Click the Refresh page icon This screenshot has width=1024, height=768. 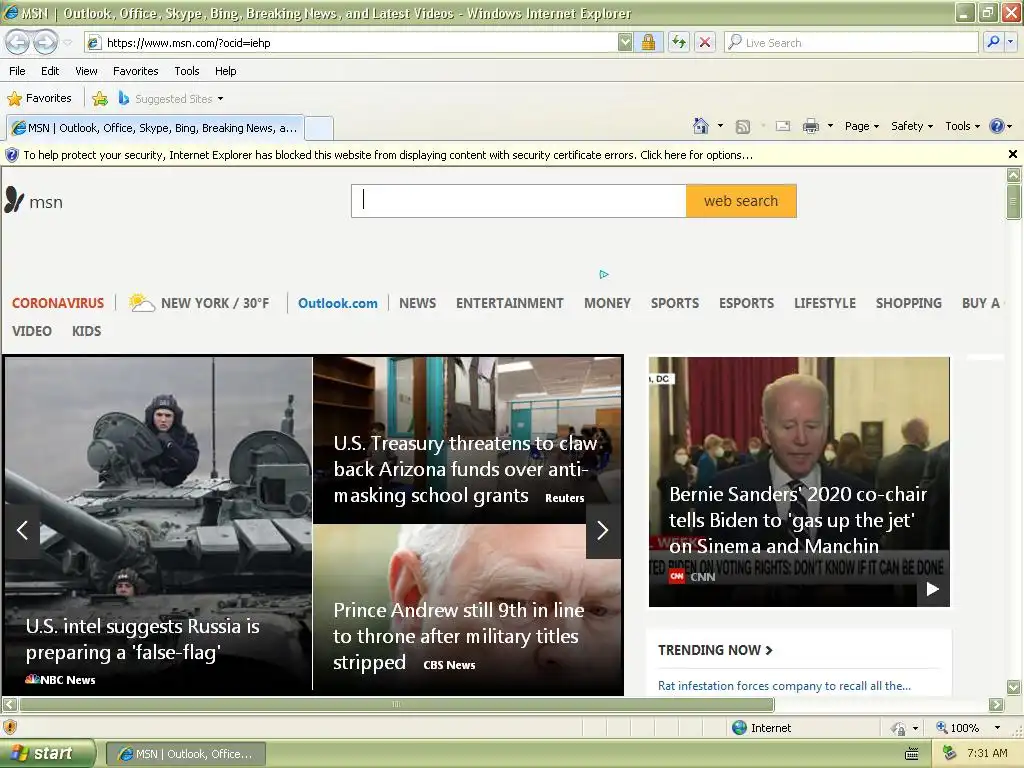point(679,43)
